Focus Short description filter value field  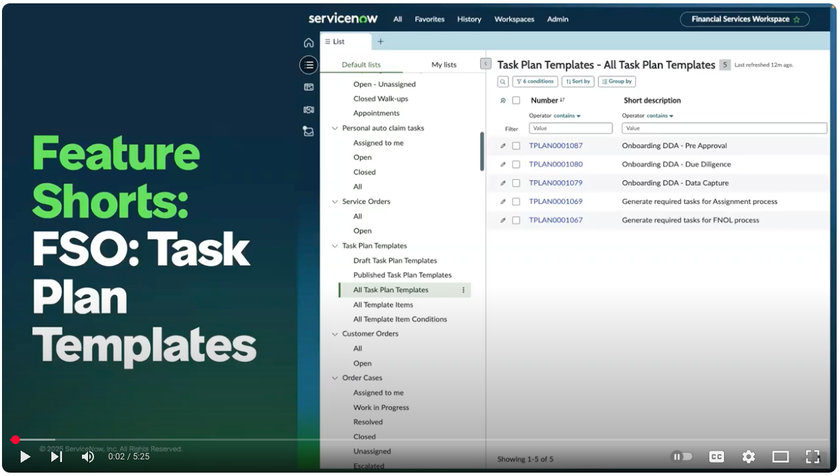click(724, 128)
